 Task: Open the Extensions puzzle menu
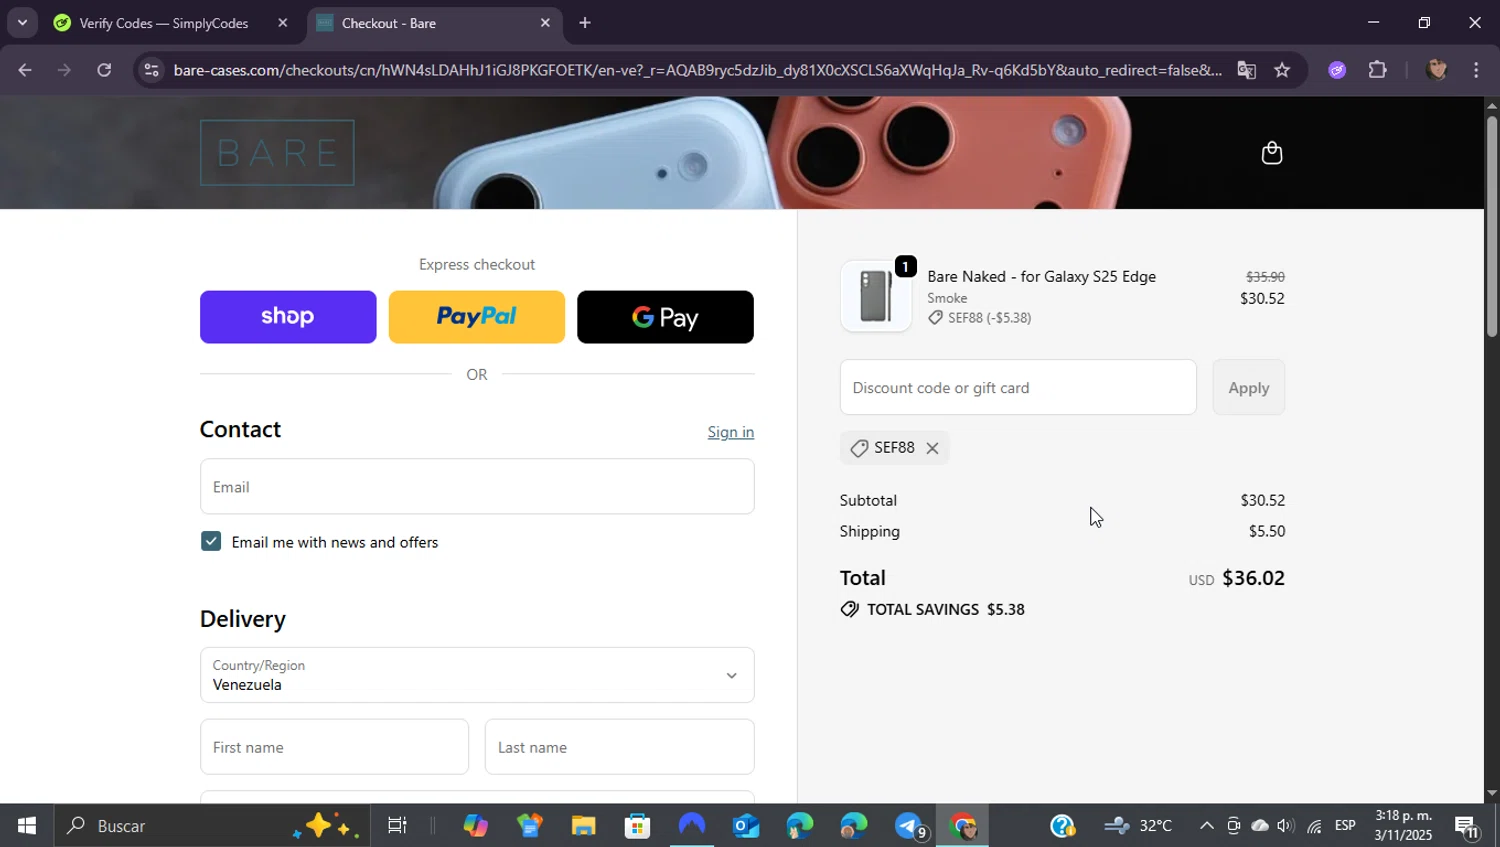1377,70
